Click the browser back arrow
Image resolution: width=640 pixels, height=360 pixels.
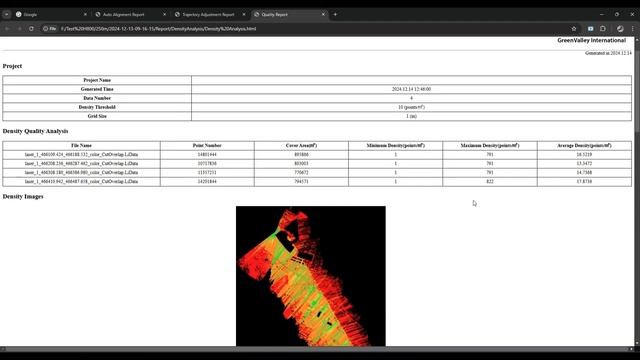coord(7,29)
